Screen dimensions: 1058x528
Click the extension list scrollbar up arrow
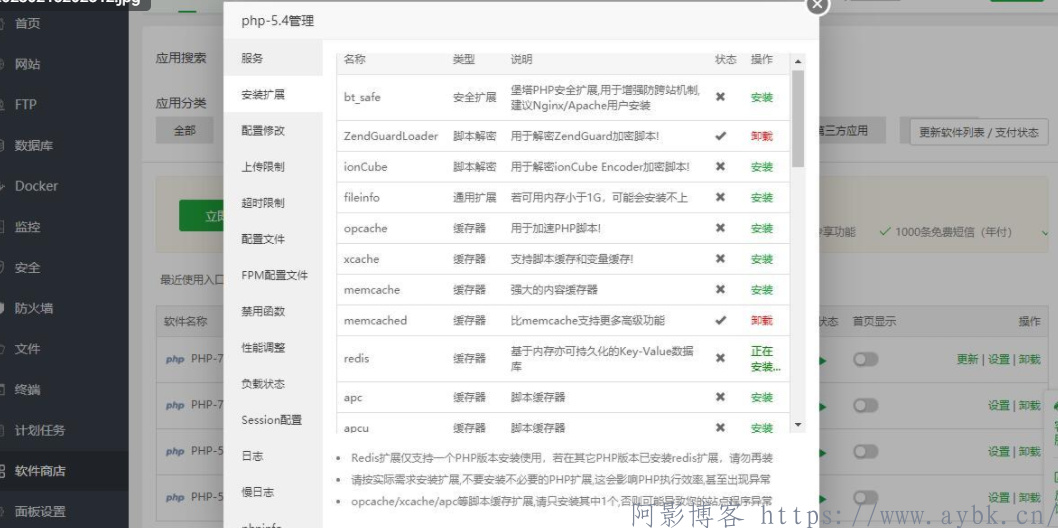[797, 62]
